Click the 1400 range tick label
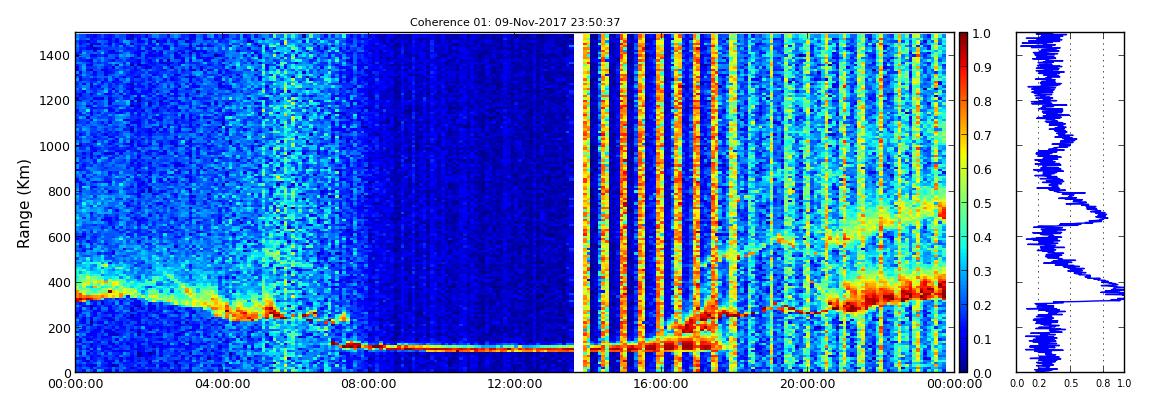The height and width of the screenshot is (407, 1150). [x=55, y=56]
